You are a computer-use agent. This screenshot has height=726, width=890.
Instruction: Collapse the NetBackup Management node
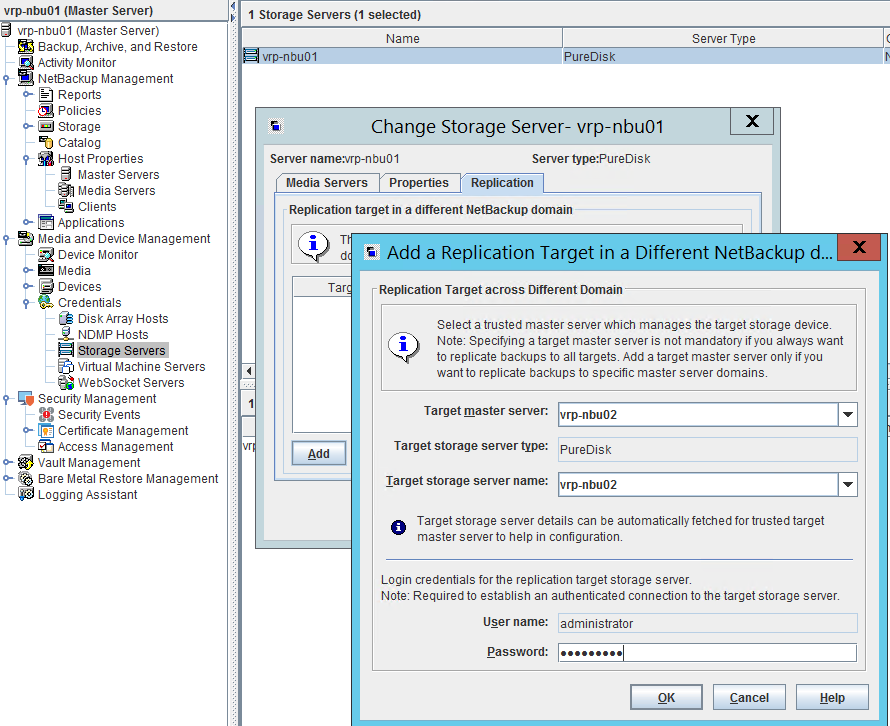point(6,79)
